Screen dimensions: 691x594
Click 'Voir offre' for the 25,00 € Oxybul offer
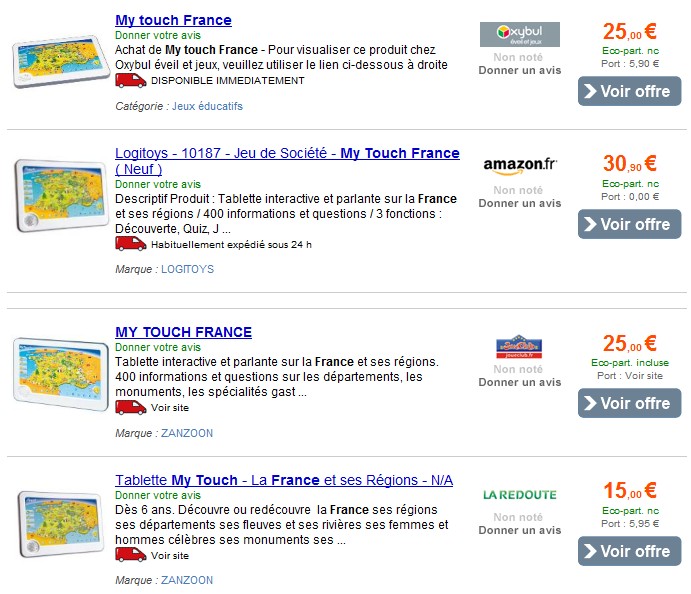pos(629,91)
